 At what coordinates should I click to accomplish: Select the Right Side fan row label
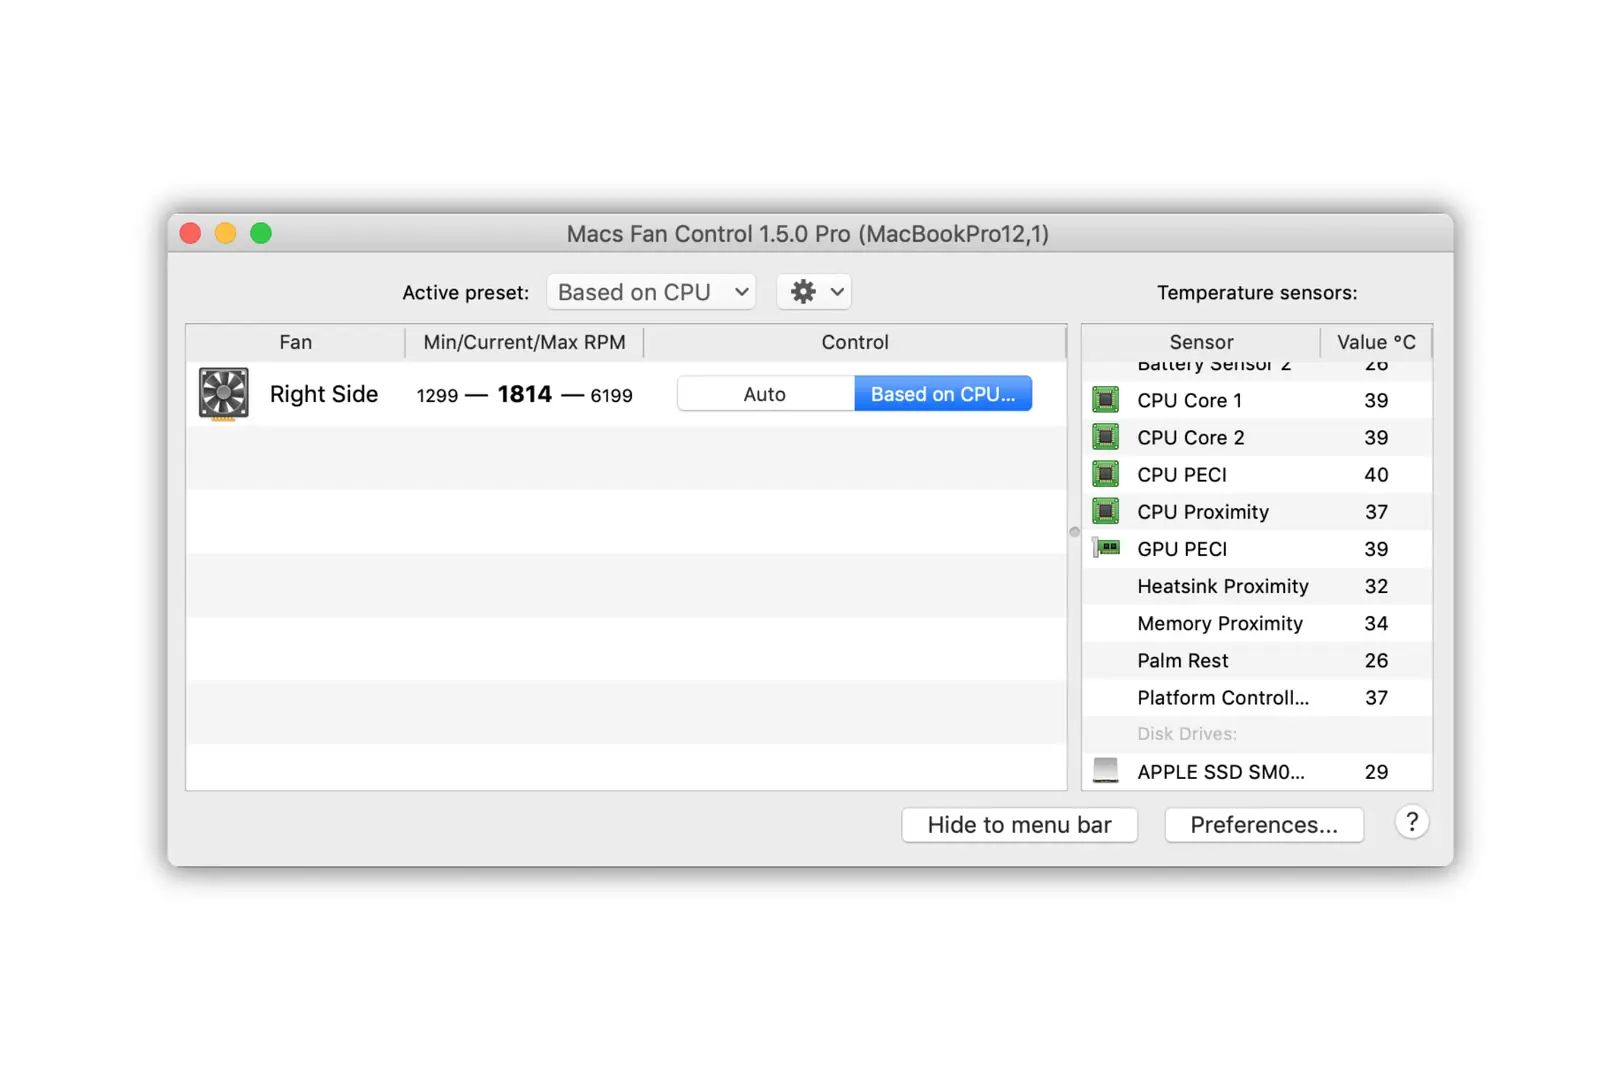click(x=324, y=394)
